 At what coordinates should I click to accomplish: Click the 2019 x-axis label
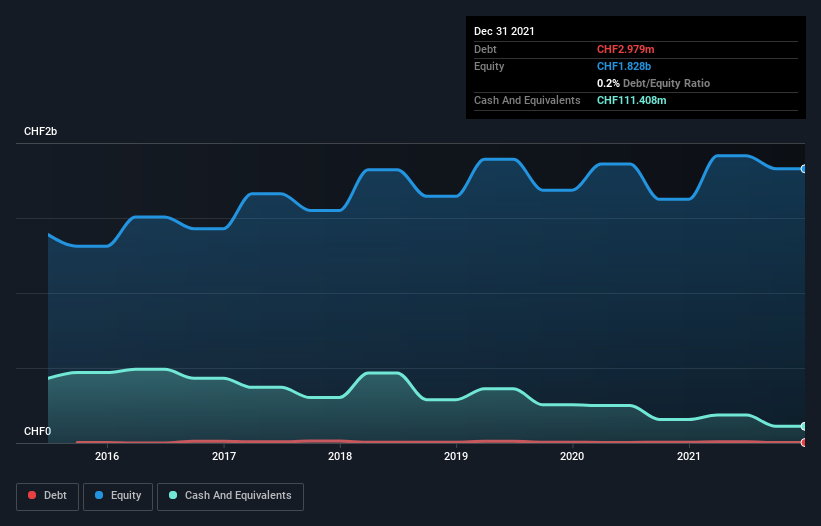(x=456, y=456)
